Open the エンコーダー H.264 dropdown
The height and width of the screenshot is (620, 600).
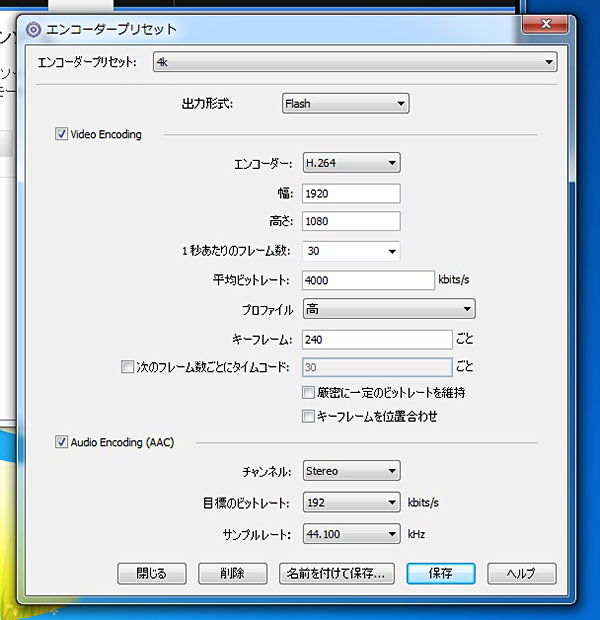351,163
